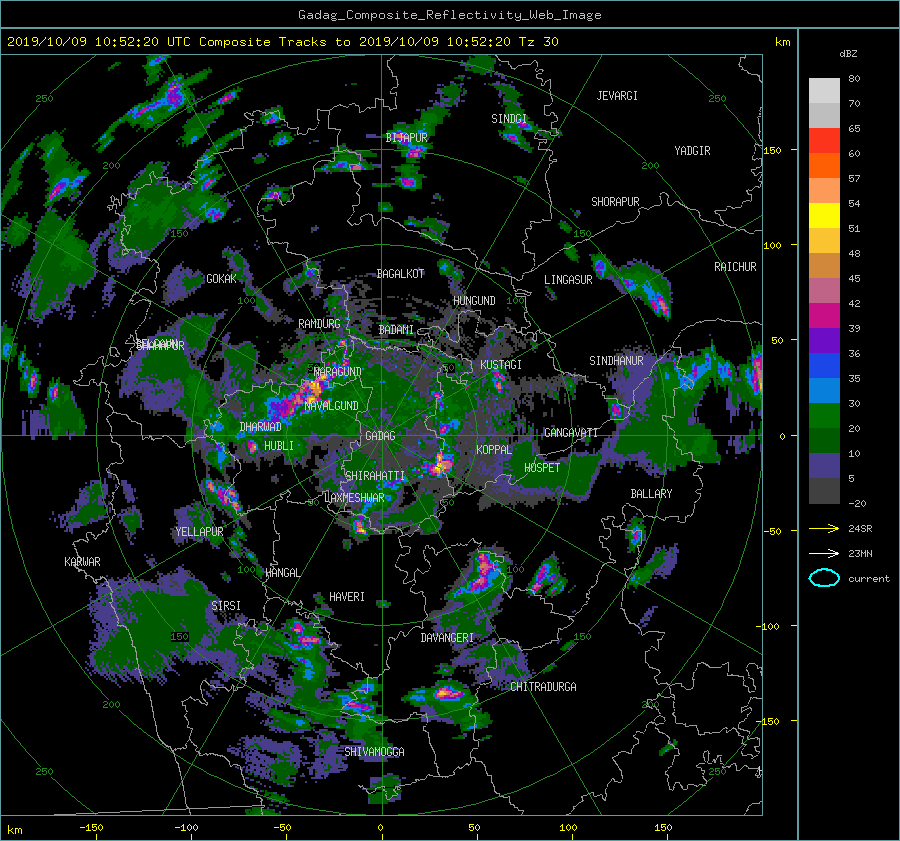Click the 150 tick on the bottom axis
Image resolution: width=900 pixels, height=841 pixels.
(x=663, y=827)
